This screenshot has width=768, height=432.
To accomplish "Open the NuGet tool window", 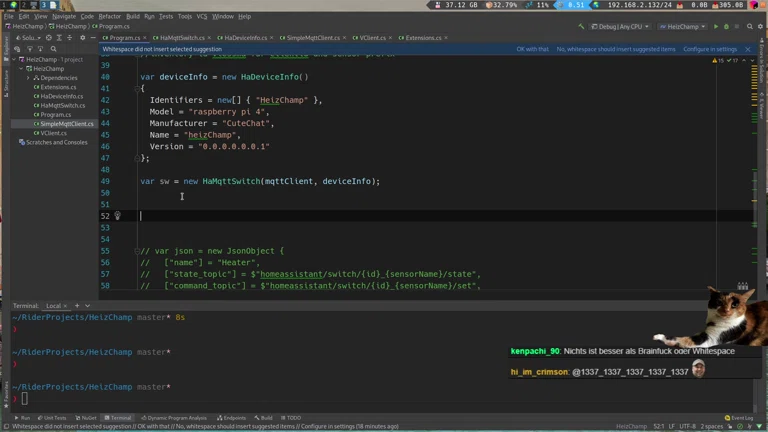I will 88,418.
